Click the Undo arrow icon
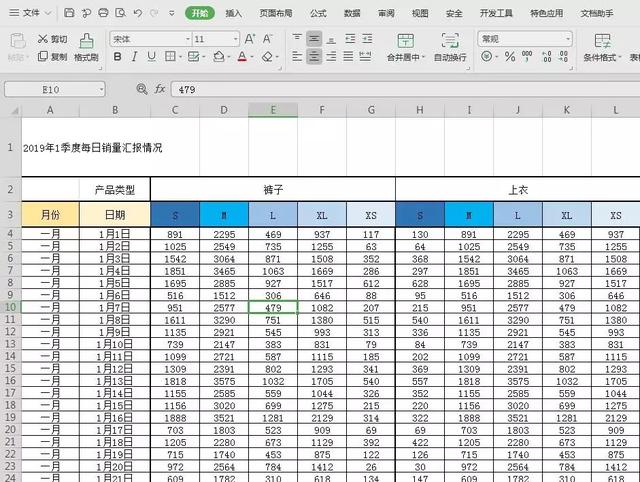640x482 pixels. (138, 13)
